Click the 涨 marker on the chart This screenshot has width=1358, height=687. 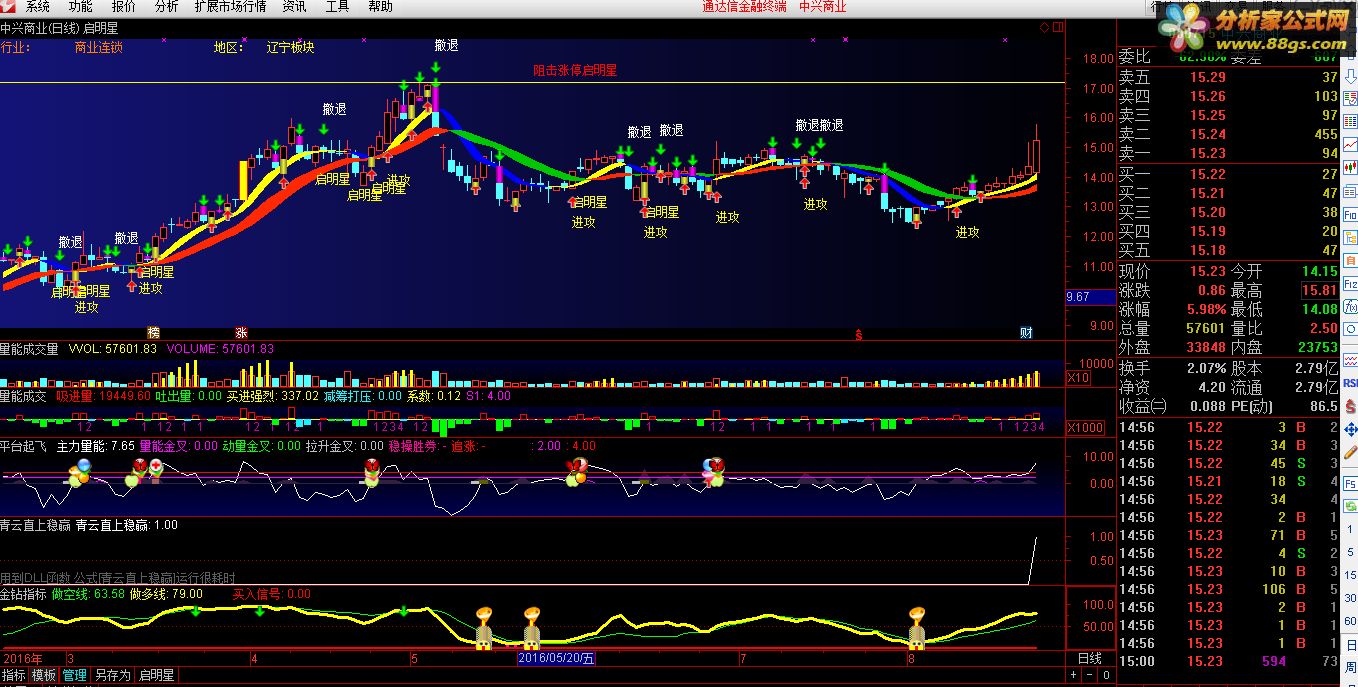coord(241,333)
